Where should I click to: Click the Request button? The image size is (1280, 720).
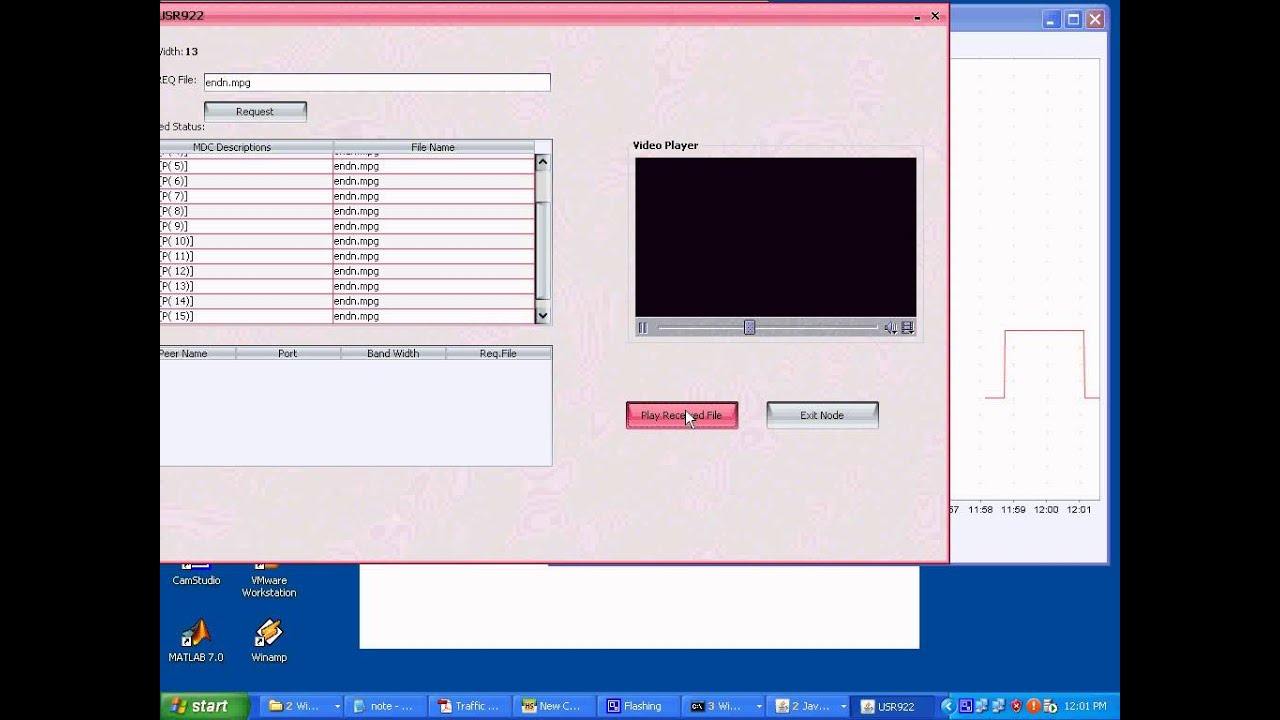[255, 111]
